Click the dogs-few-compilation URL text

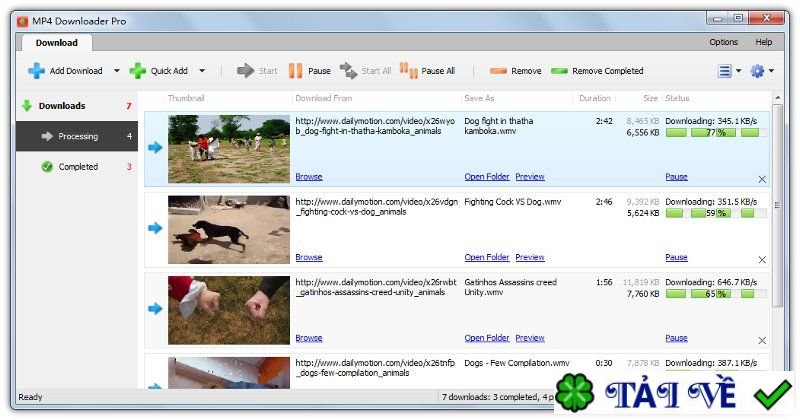pos(375,368)
